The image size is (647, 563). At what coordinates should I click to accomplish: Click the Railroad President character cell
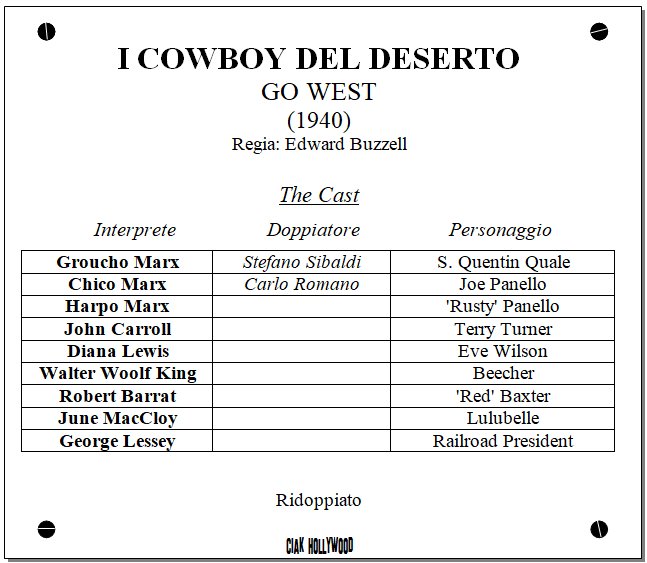tap(503, 441)
